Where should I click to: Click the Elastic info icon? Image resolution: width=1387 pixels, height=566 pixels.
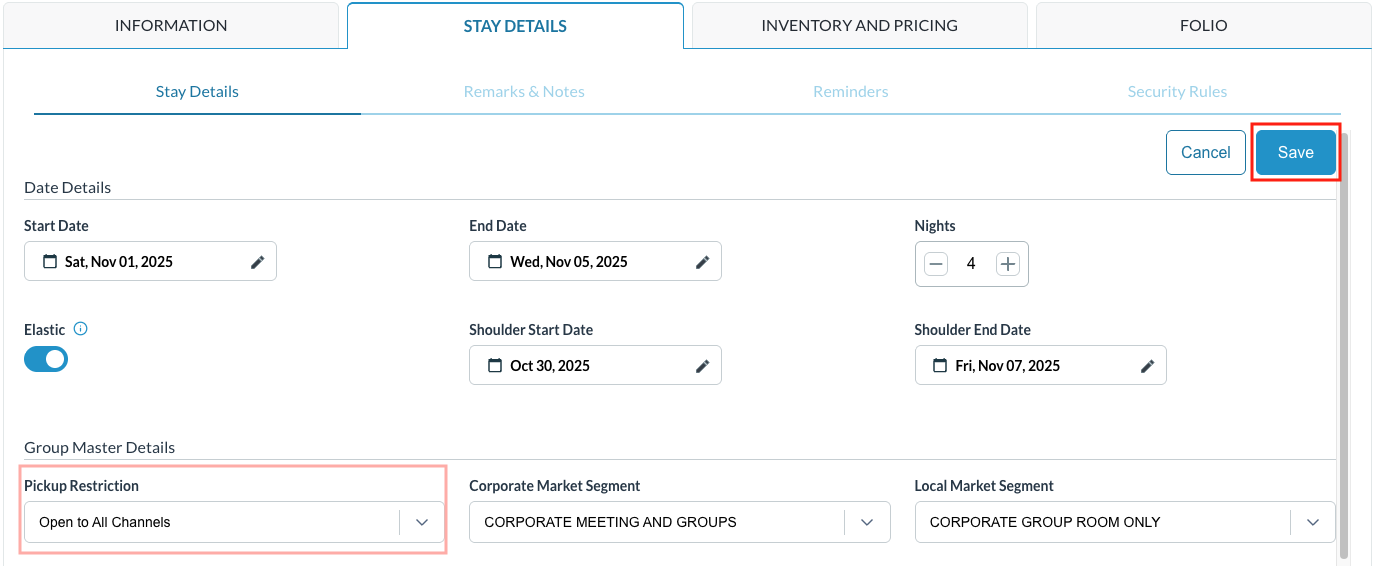pyautogui.click(x=81, y=329)
